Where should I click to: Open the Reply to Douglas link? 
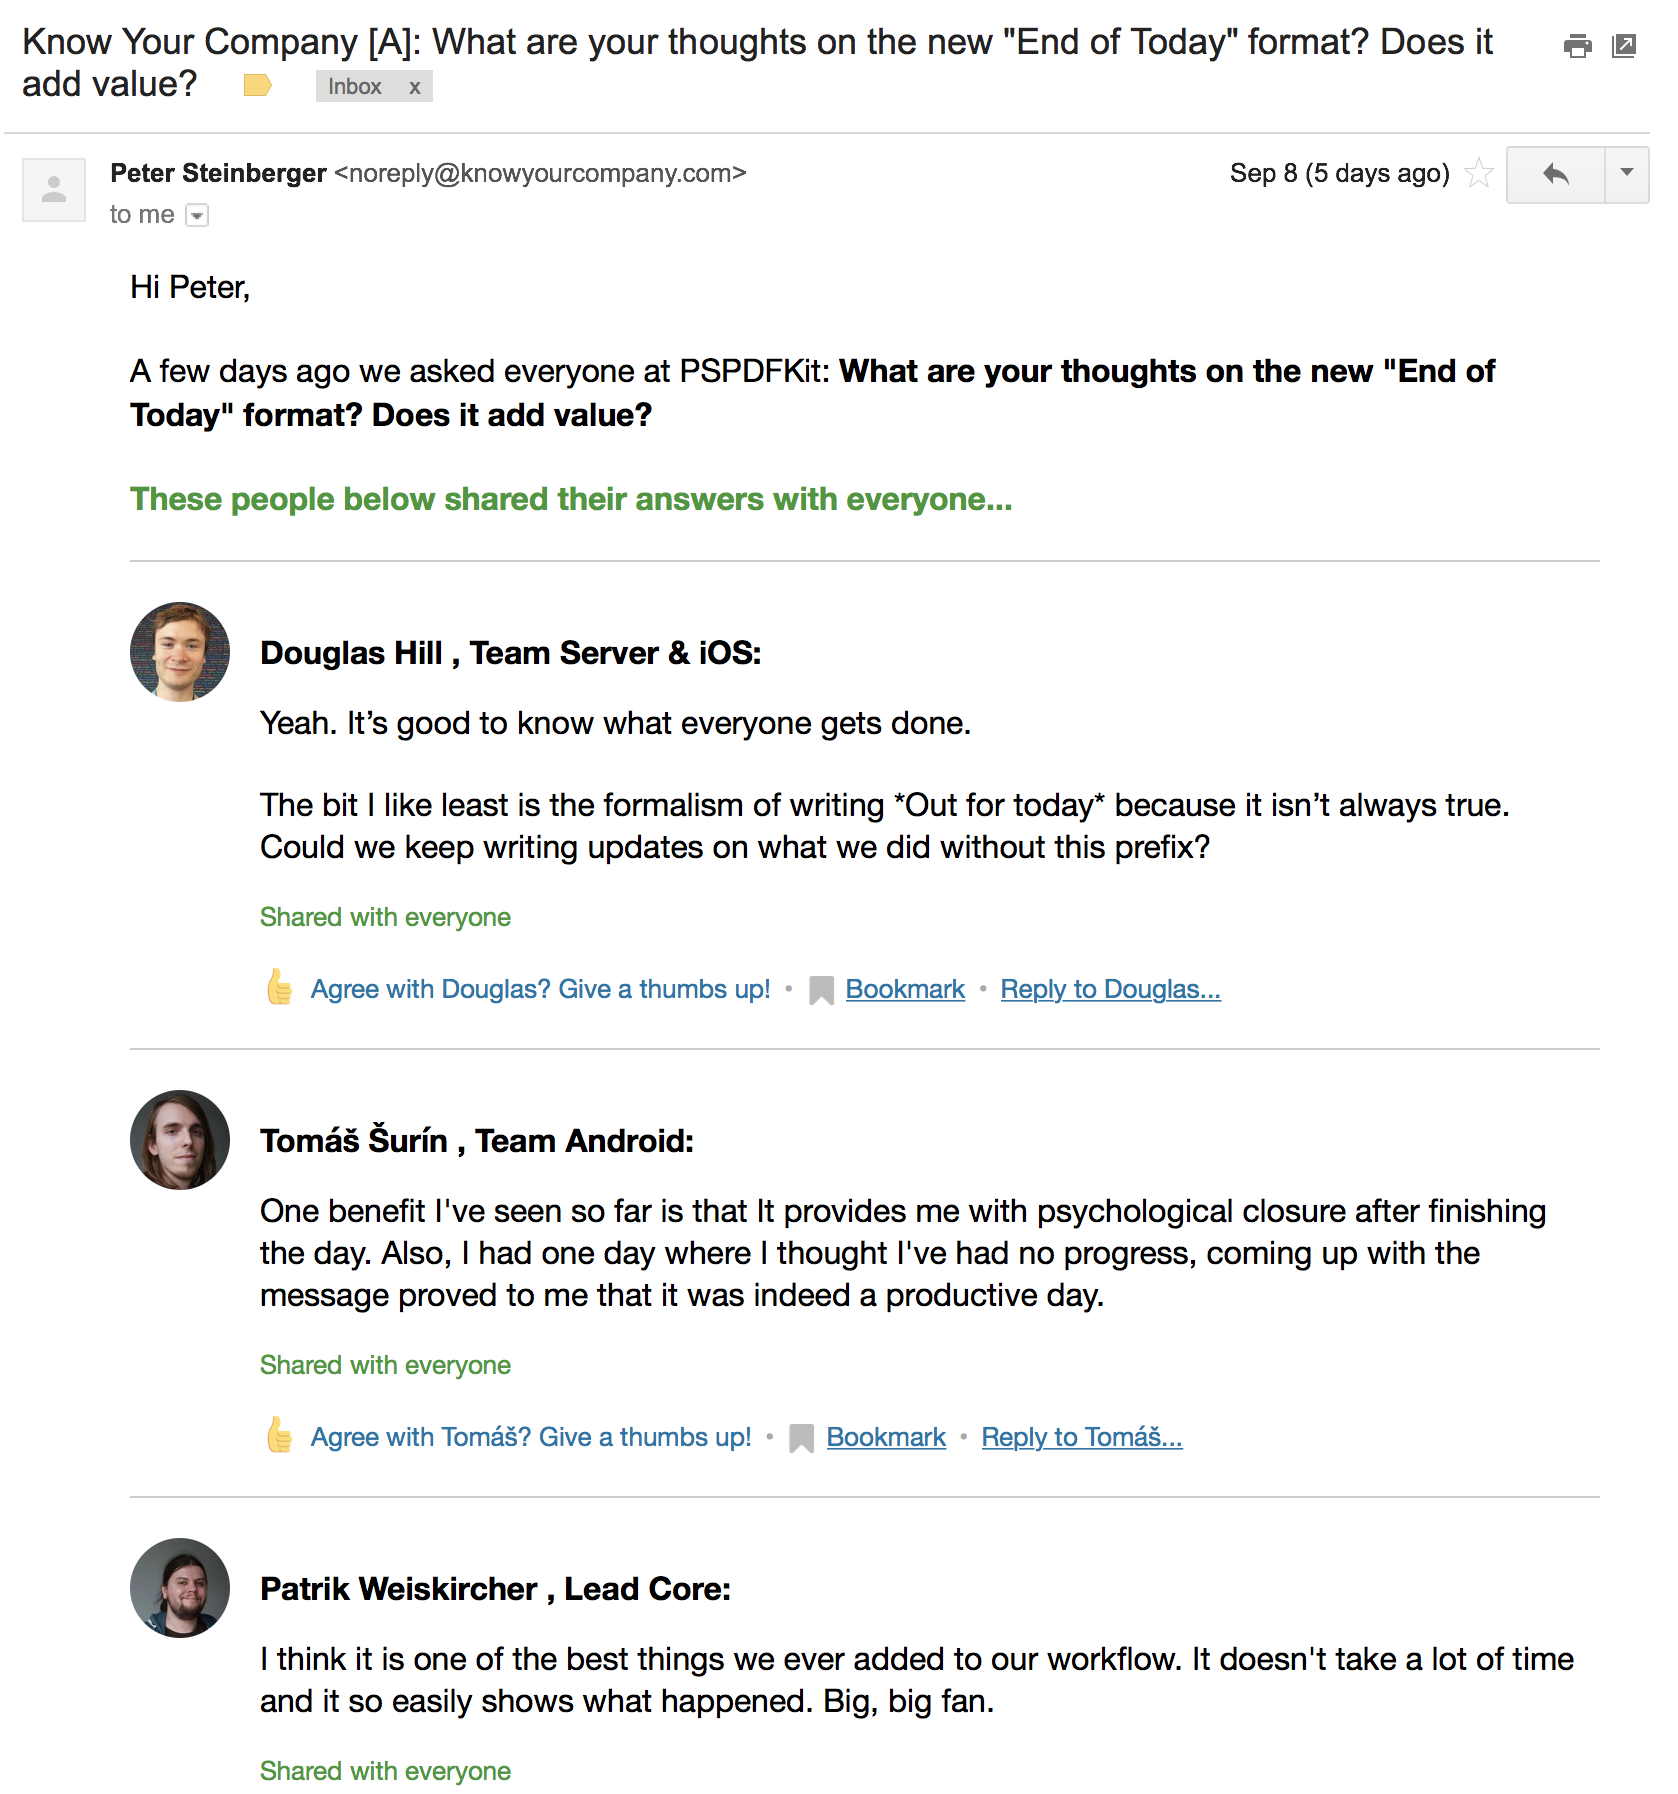1110,988
